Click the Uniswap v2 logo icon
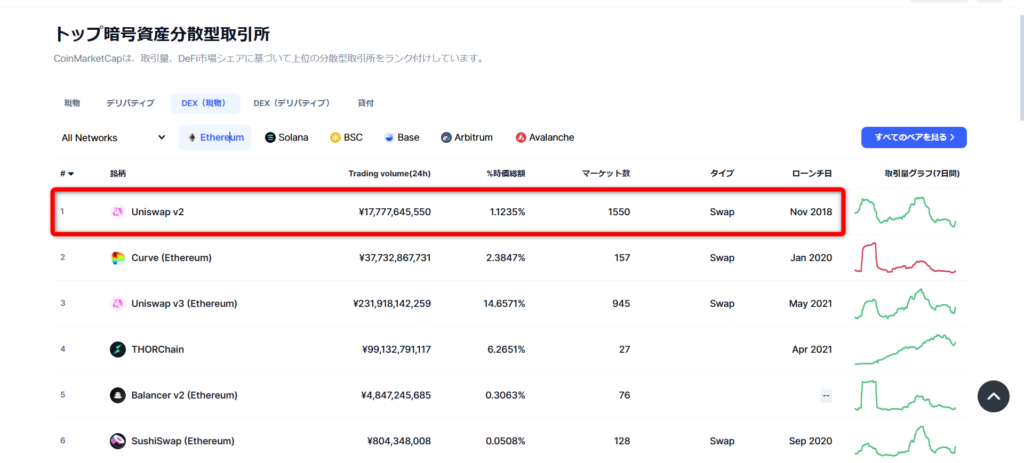1024x463 pixels. pyautogui.click(x=118, y=212)
